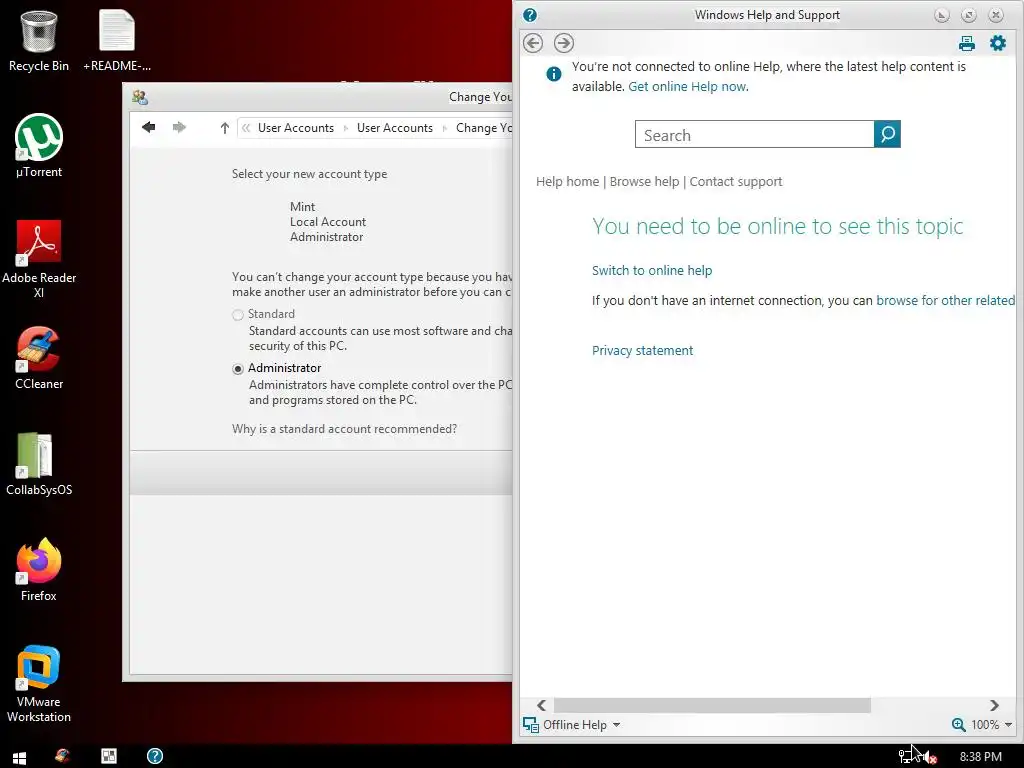Launch VMware Workstation from desktop
The image size is (1024, 768).
click(x=39, y=683)
